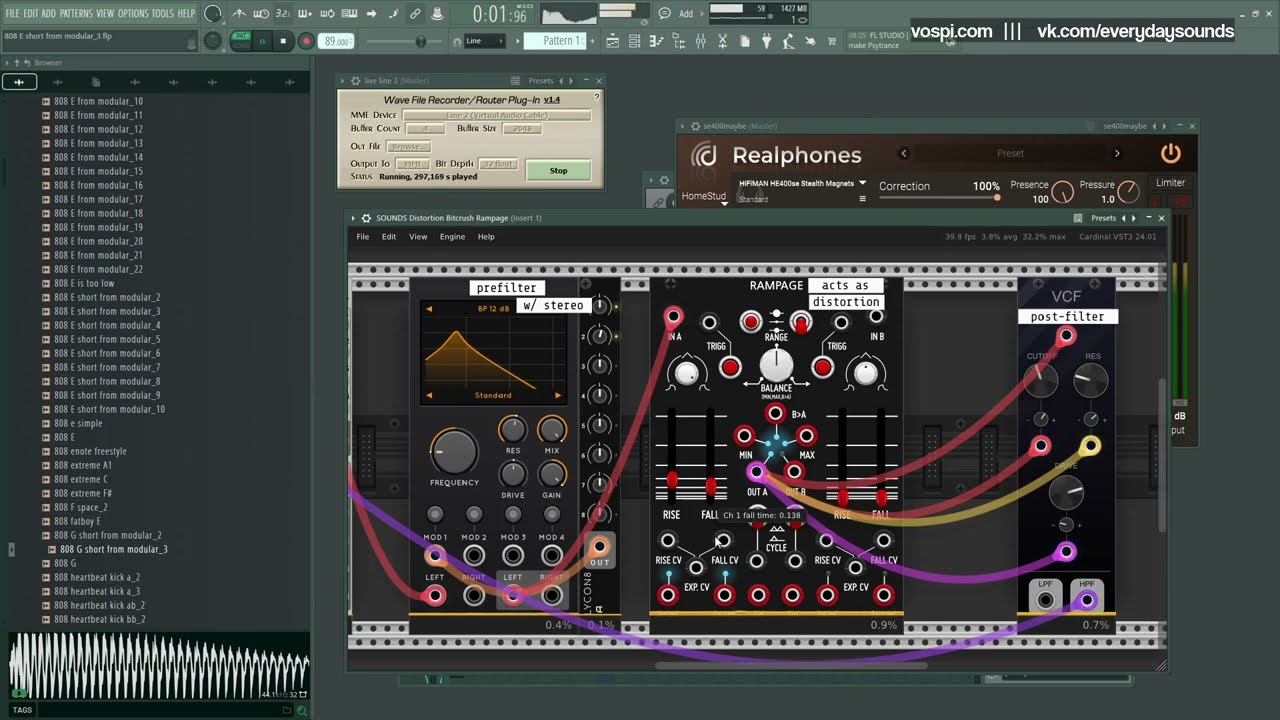
Task: Click Stop in Wave File Recorder plugin
Action: point(558,171)
